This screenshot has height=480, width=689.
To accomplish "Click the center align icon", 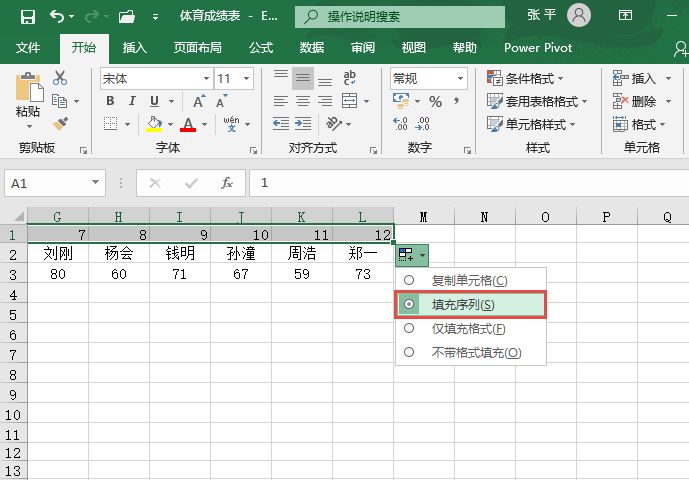I will [302, 101].
